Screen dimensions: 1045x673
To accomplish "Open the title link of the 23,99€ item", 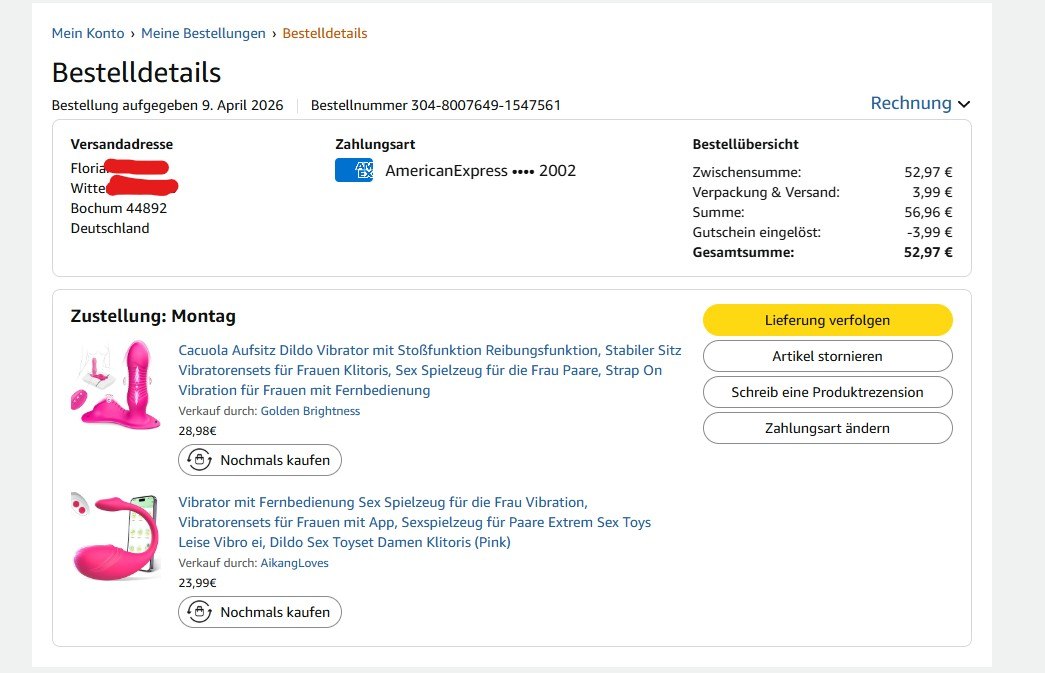I will pos(414,522).
